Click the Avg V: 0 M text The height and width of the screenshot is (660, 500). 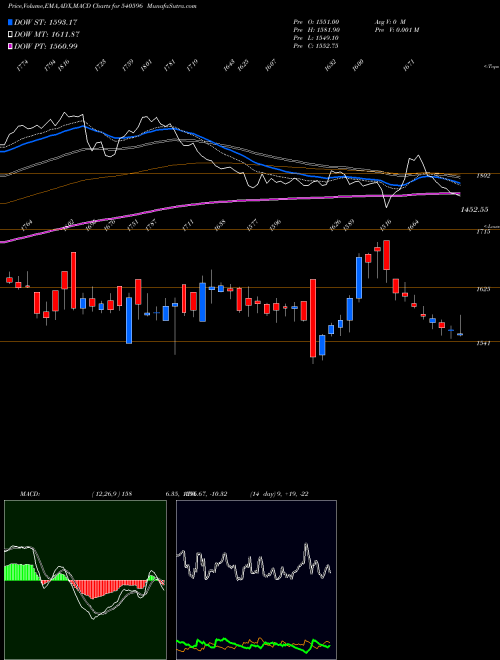pyautogui.click(x=389, y=22)
